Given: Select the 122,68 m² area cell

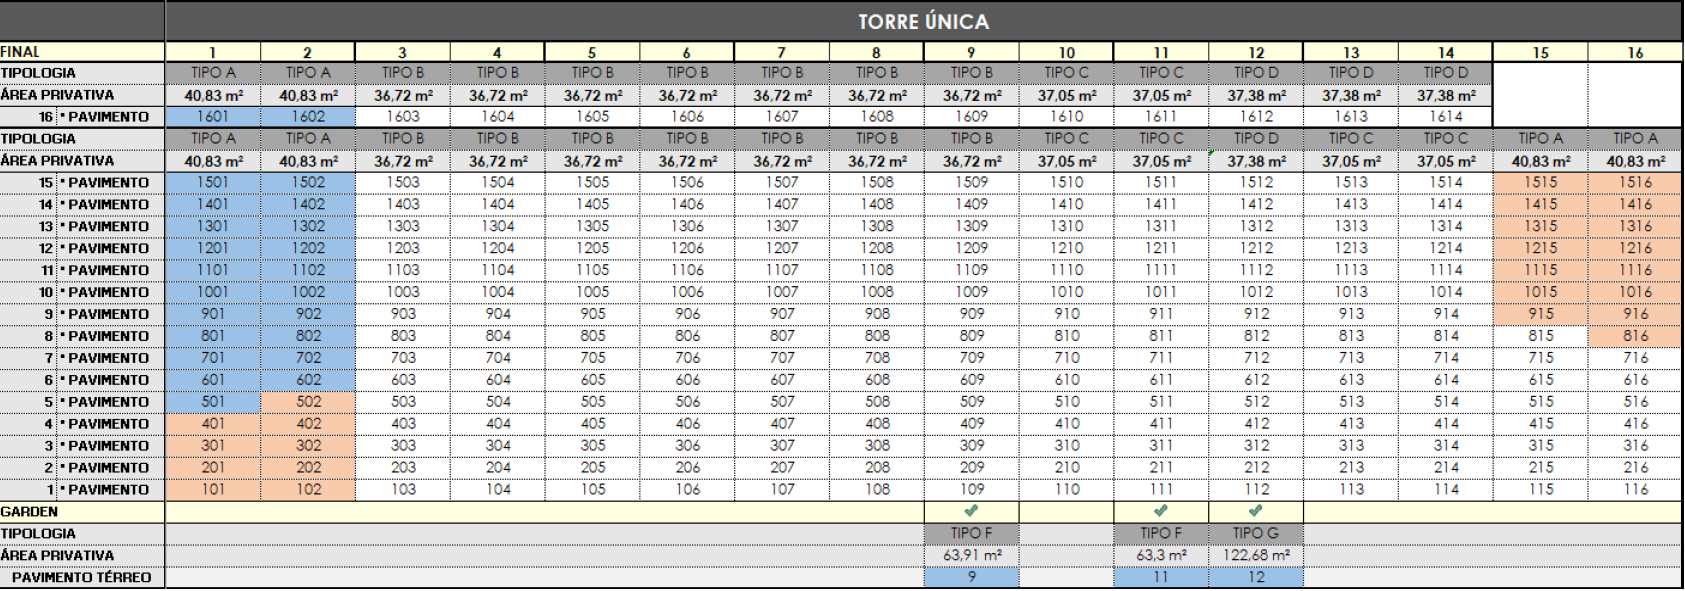Looking at the screenshot, I should pyautogui.click(x=1255, y=556).
